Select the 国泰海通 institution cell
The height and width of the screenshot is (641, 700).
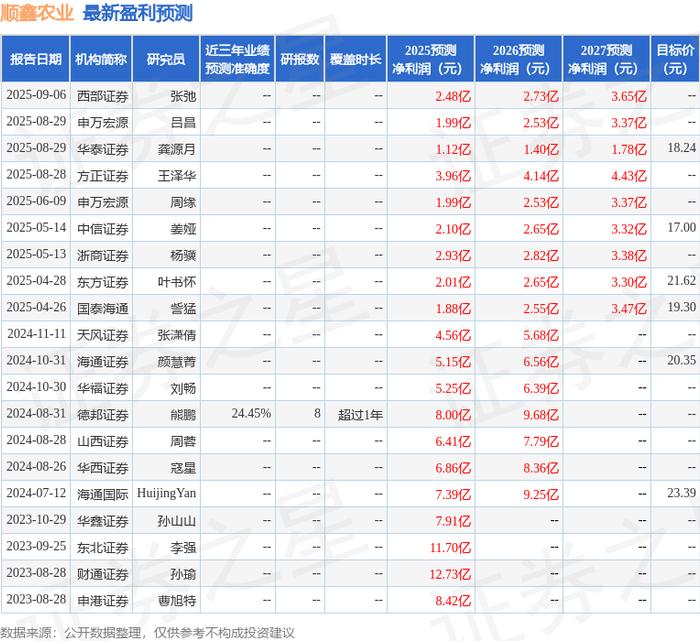tap(103, 308)
